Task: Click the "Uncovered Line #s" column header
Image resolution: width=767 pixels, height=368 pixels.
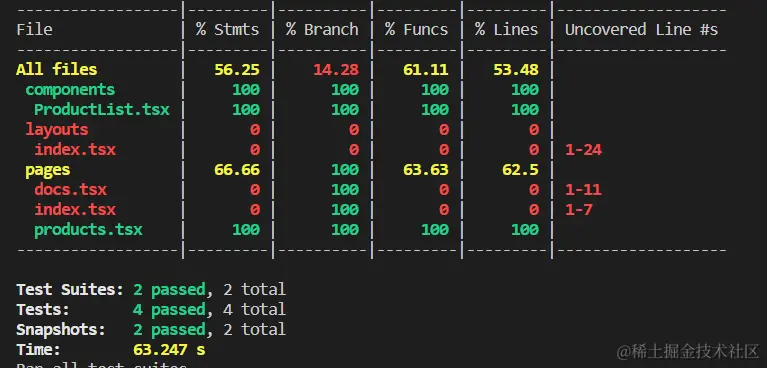Action: point(641,30)
